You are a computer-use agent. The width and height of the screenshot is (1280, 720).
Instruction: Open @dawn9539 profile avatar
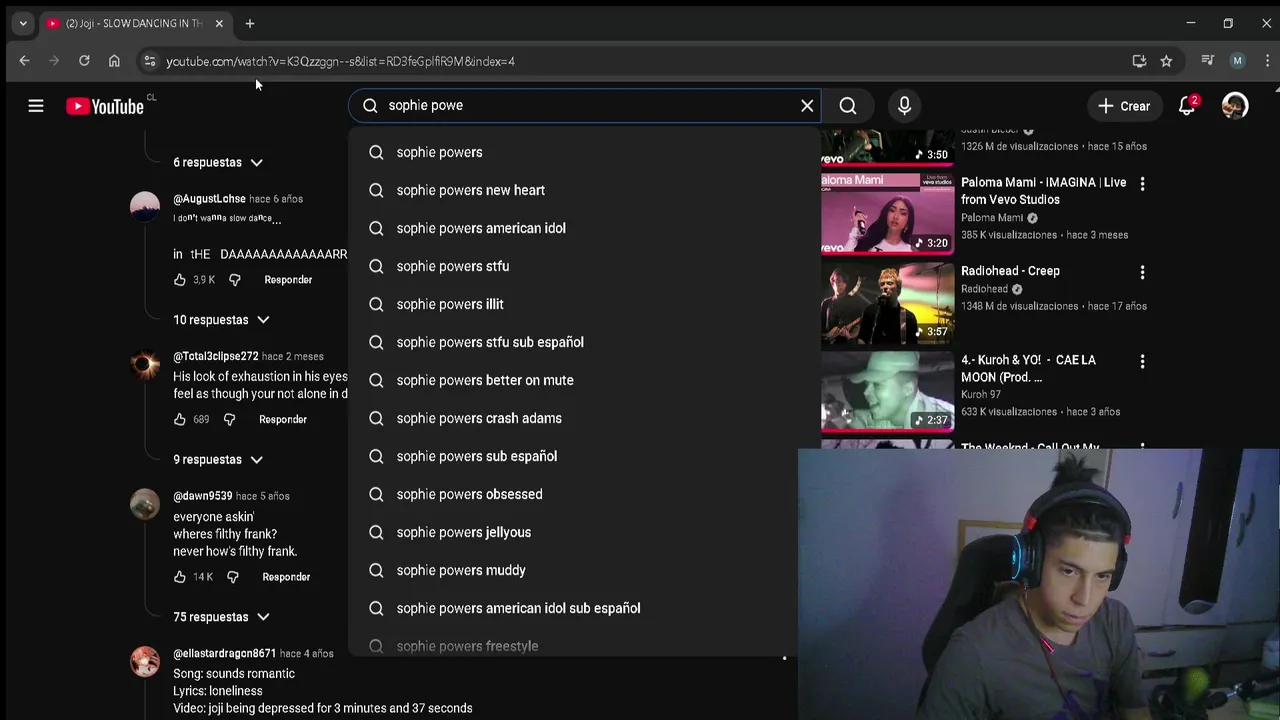145,505
